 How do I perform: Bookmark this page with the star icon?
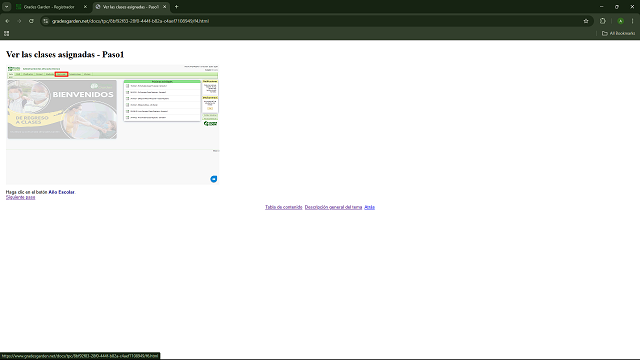point(586,21)
